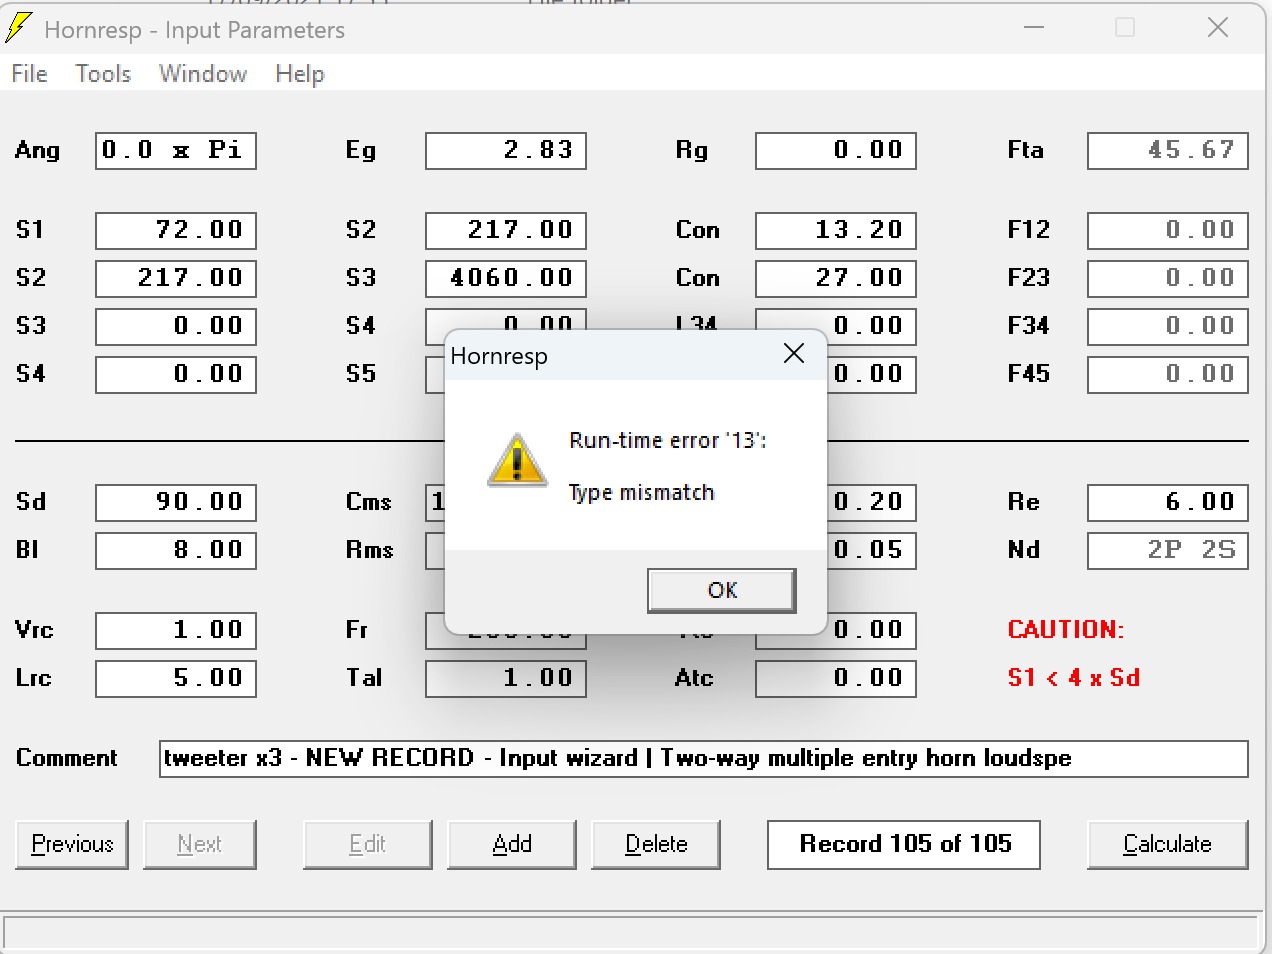Delete the current record
Image resolution: width=1272 pixels, height=954 pixels.
pos(656,844)
